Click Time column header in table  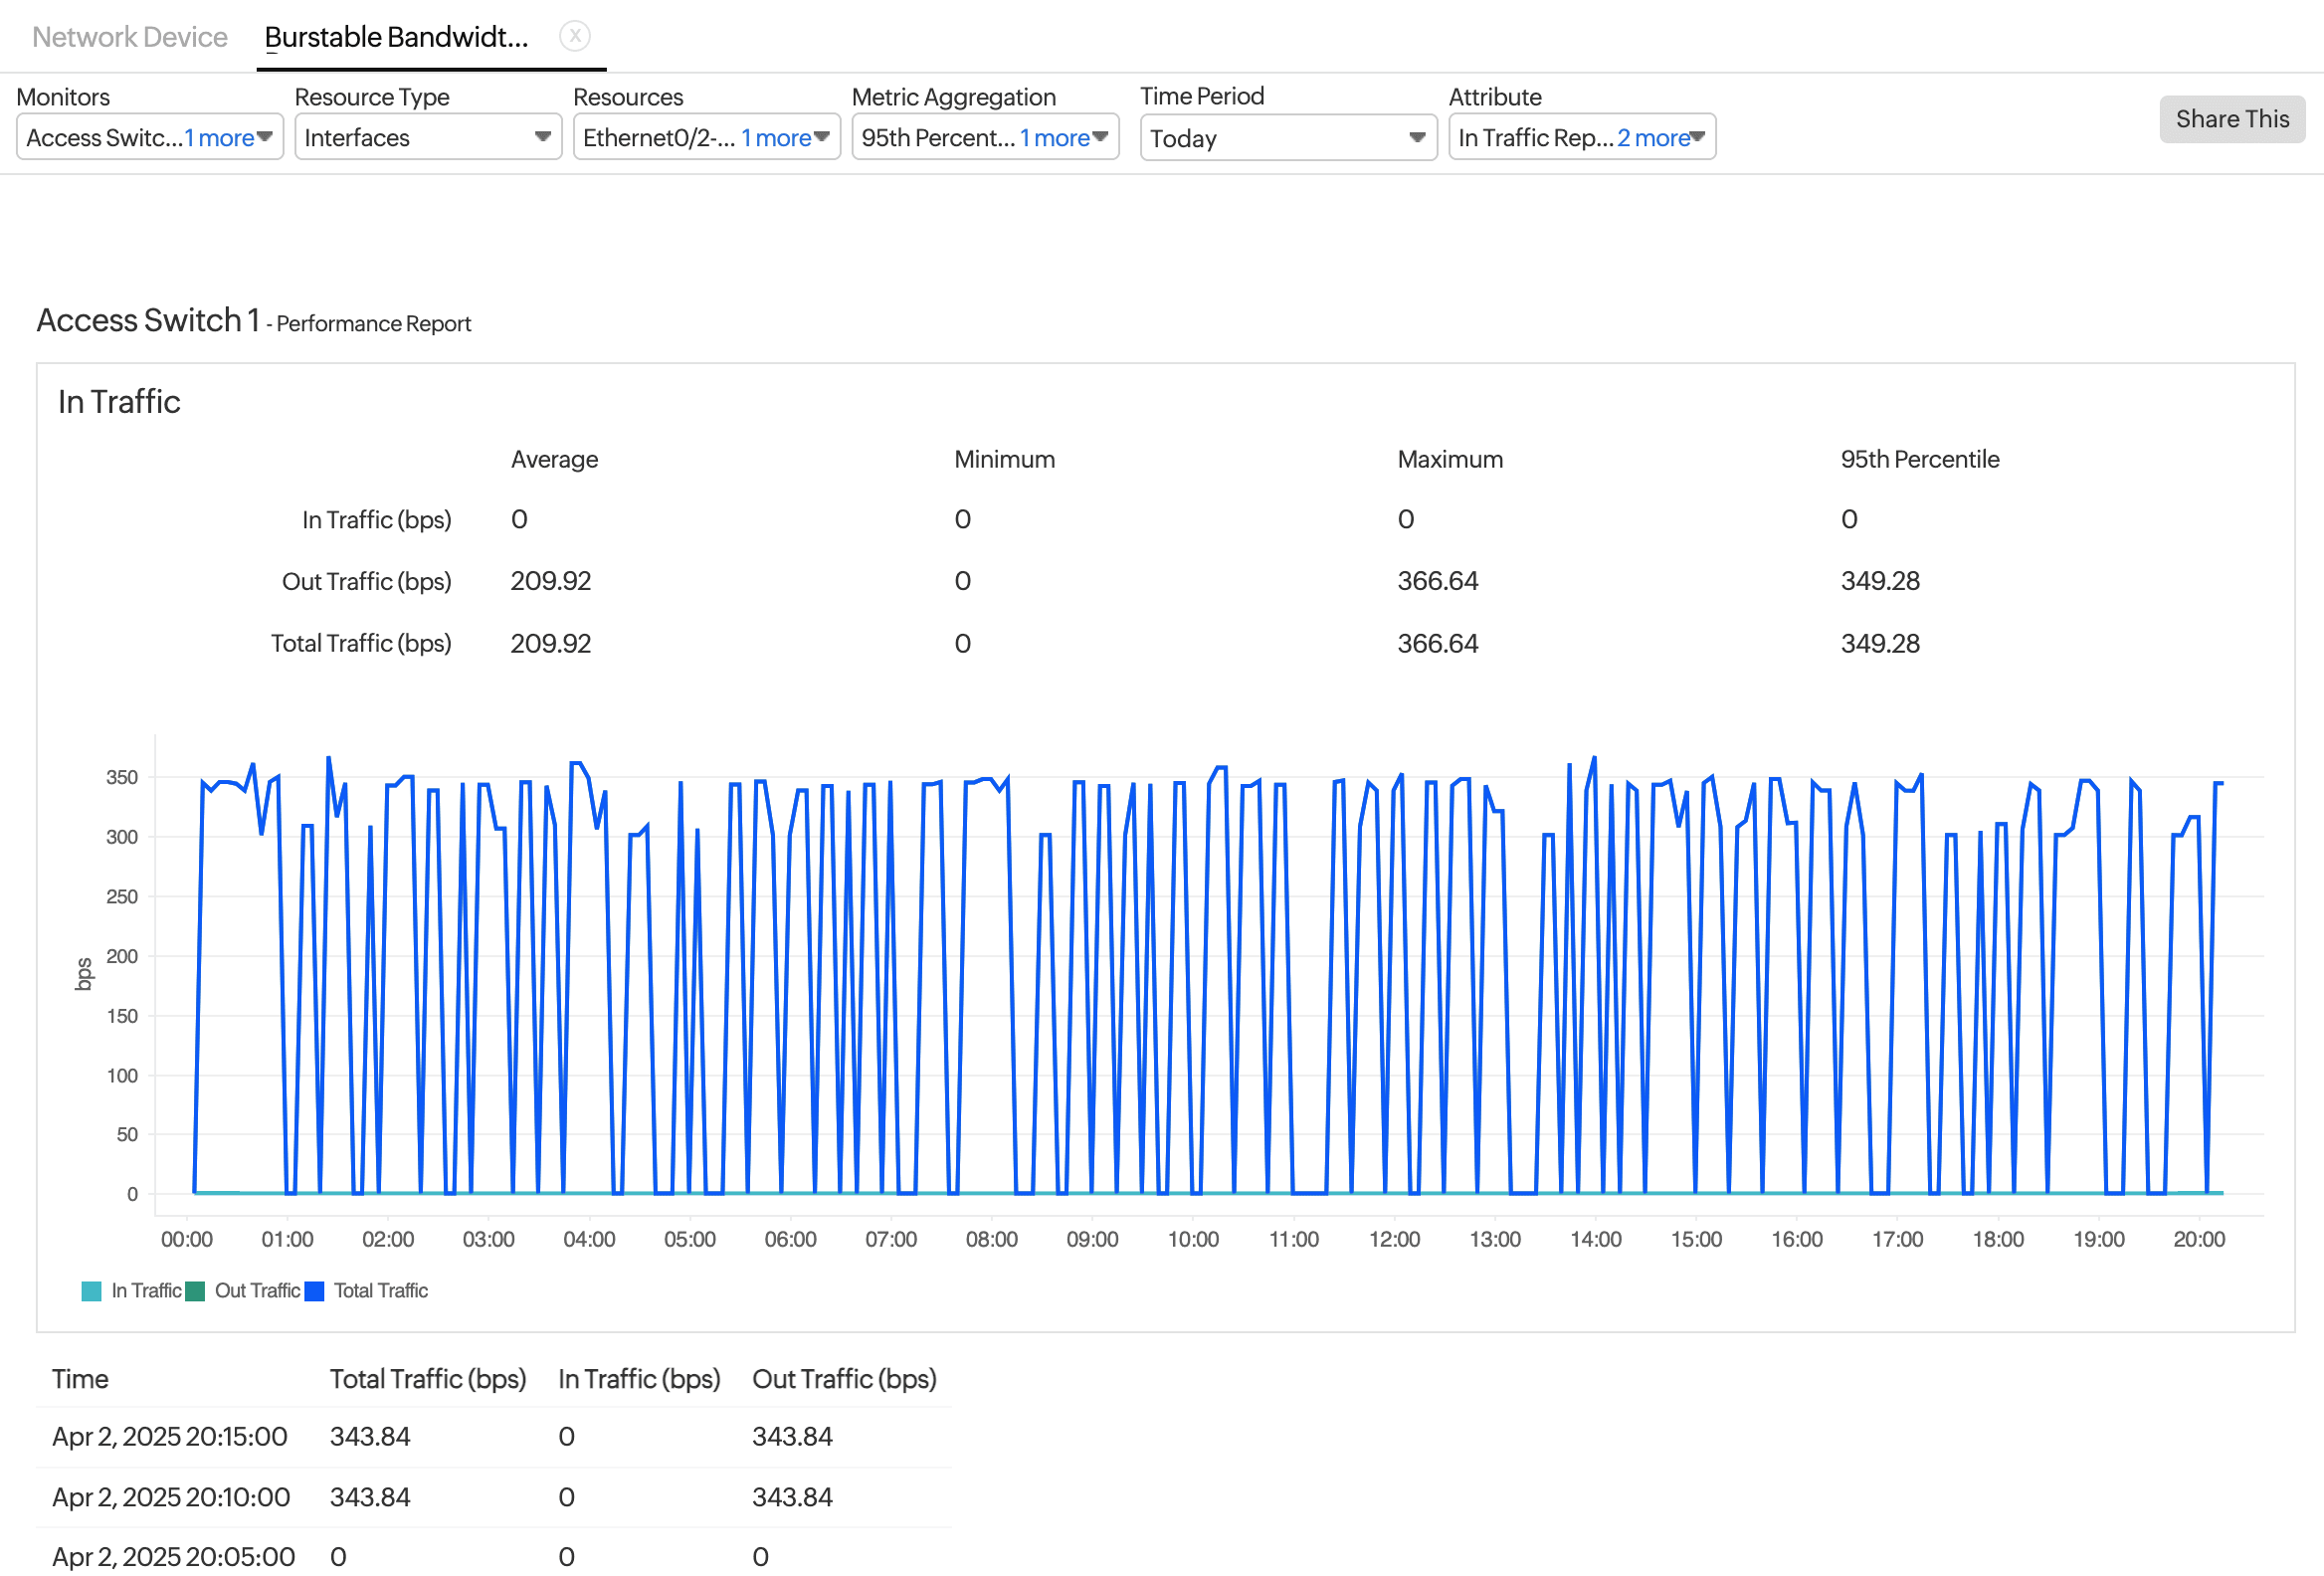80,1379
